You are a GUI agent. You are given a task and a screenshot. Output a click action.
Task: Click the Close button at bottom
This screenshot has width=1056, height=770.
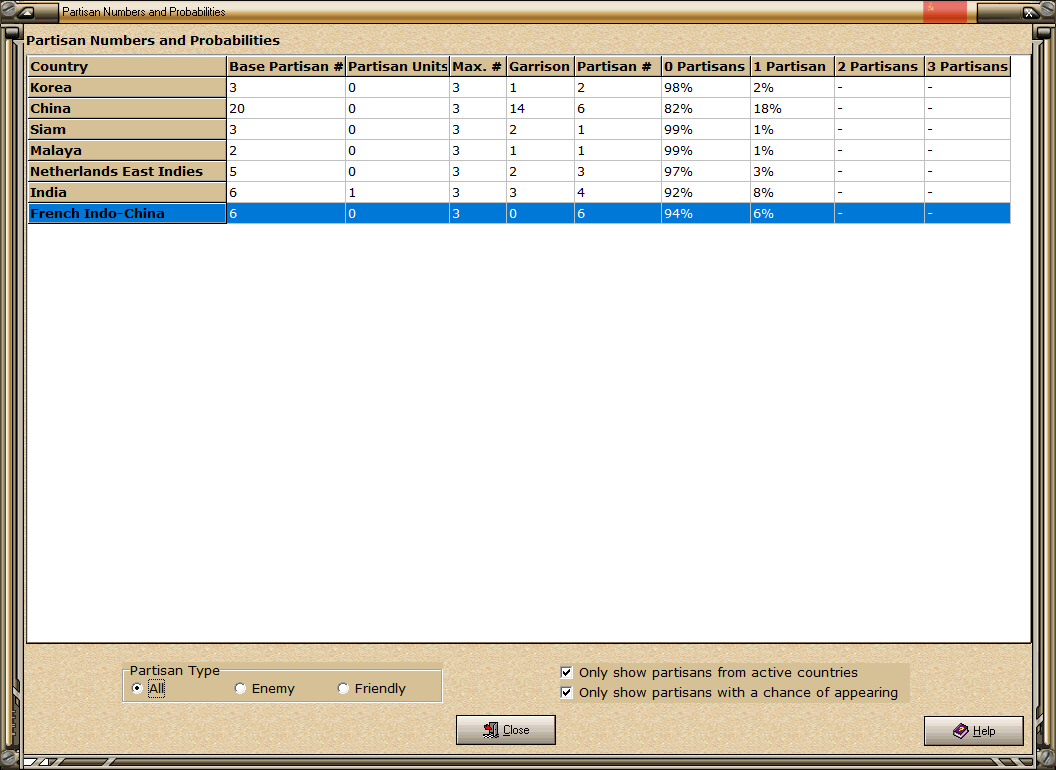pos(506,730)
